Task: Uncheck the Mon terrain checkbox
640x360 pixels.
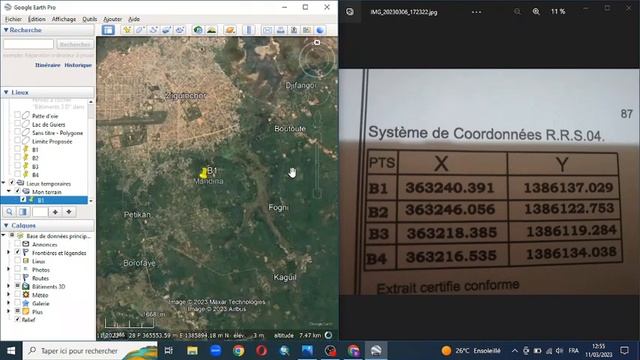Action: coord(18,191)
